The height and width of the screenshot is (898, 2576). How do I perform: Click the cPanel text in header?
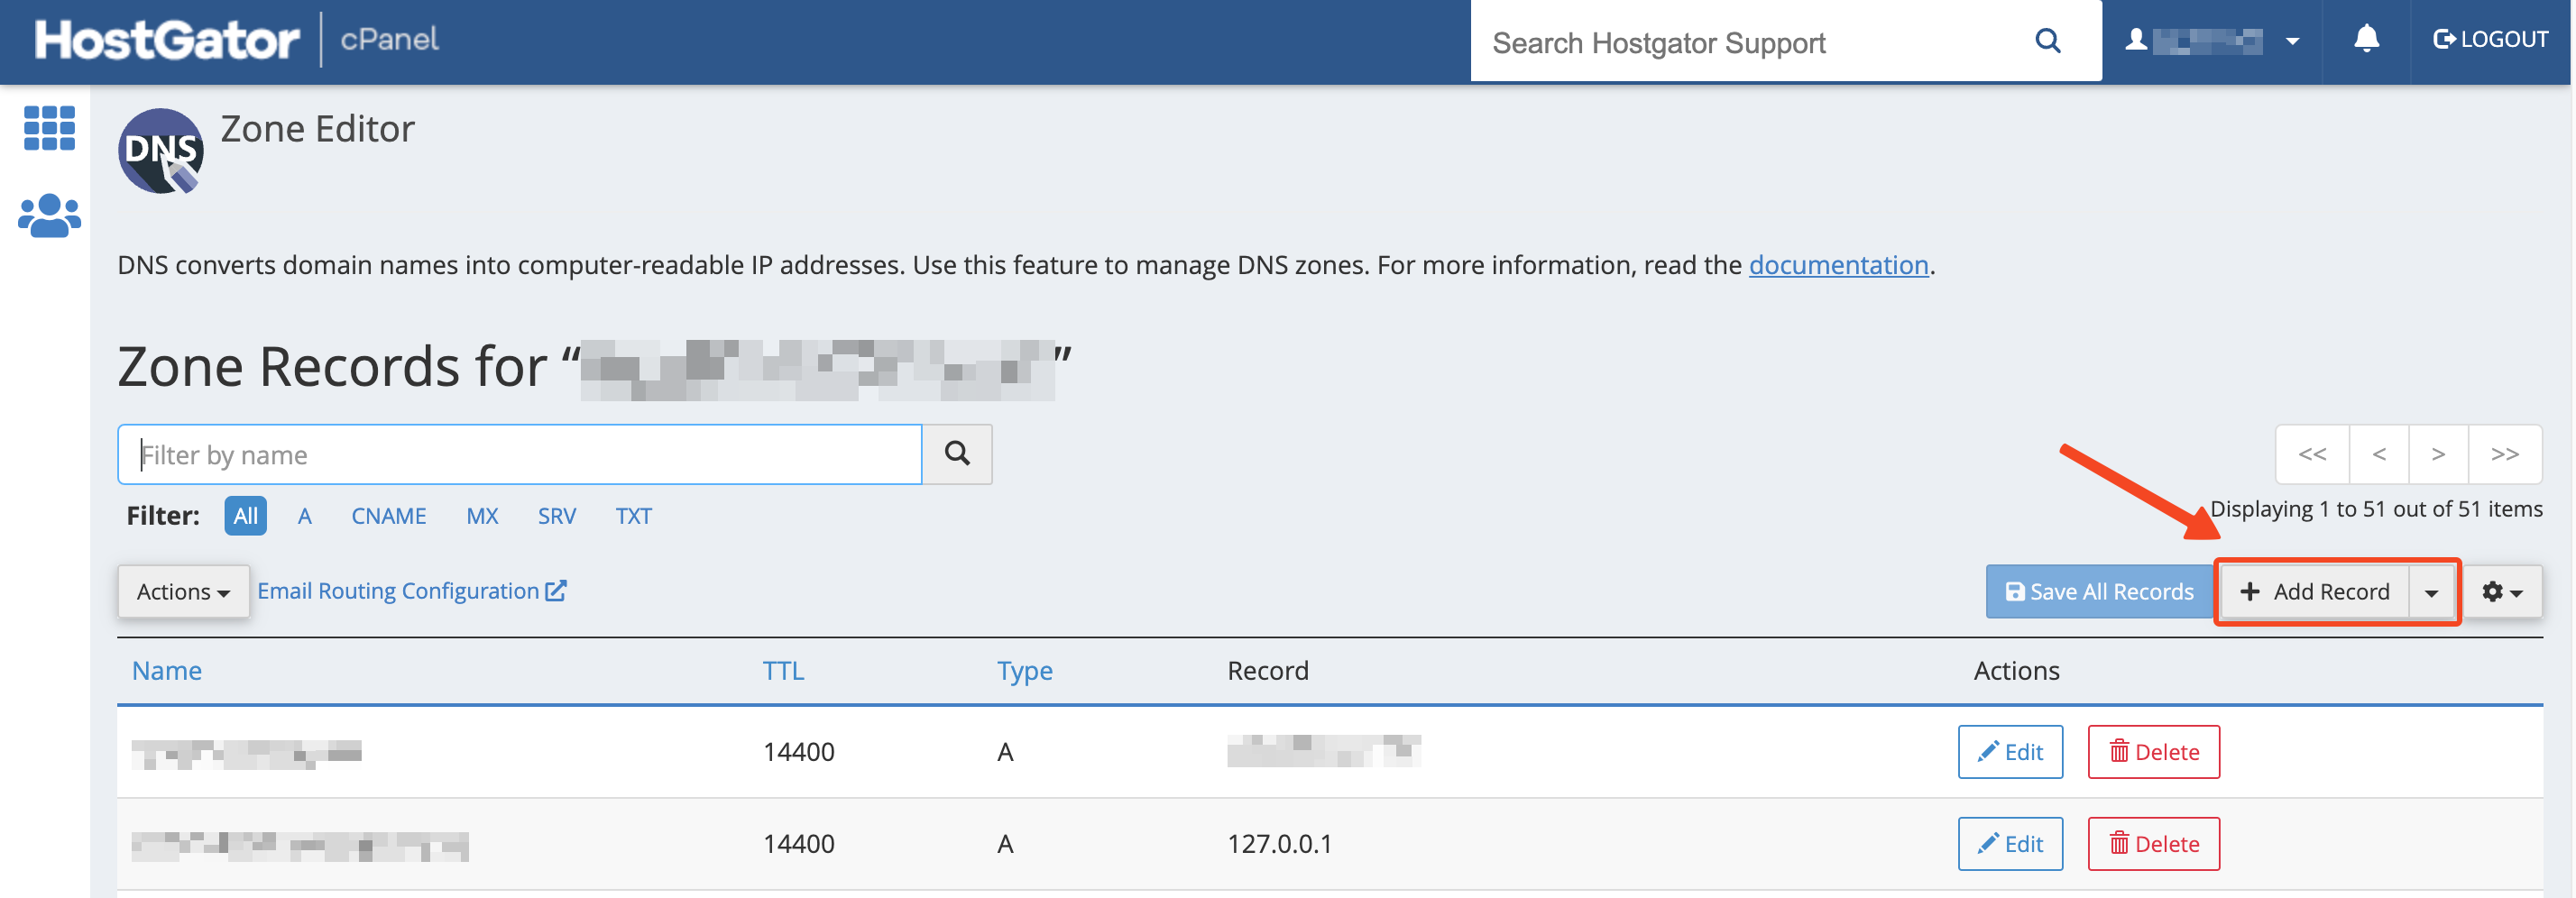(389, 40)
